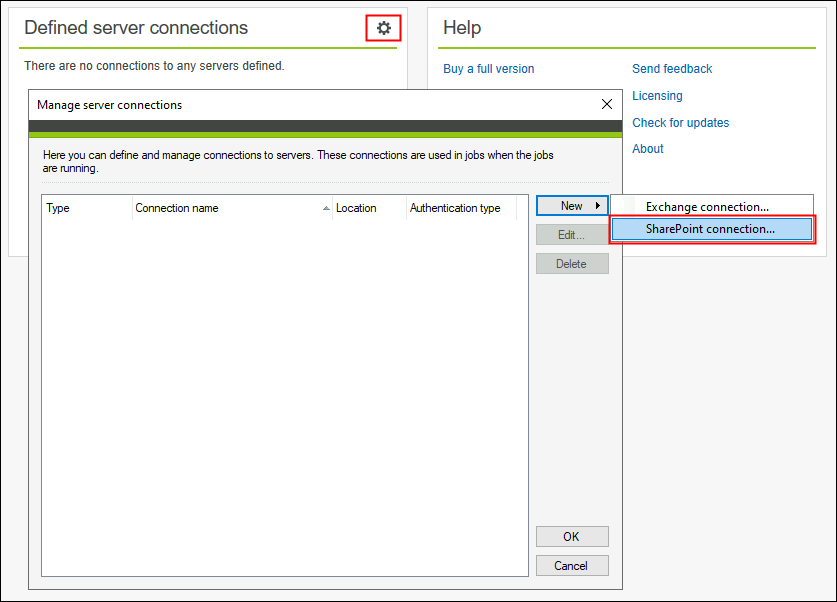Cancel the Manage server connections dialog
Viewport: 837px width, 602px height.
[572, 566]
